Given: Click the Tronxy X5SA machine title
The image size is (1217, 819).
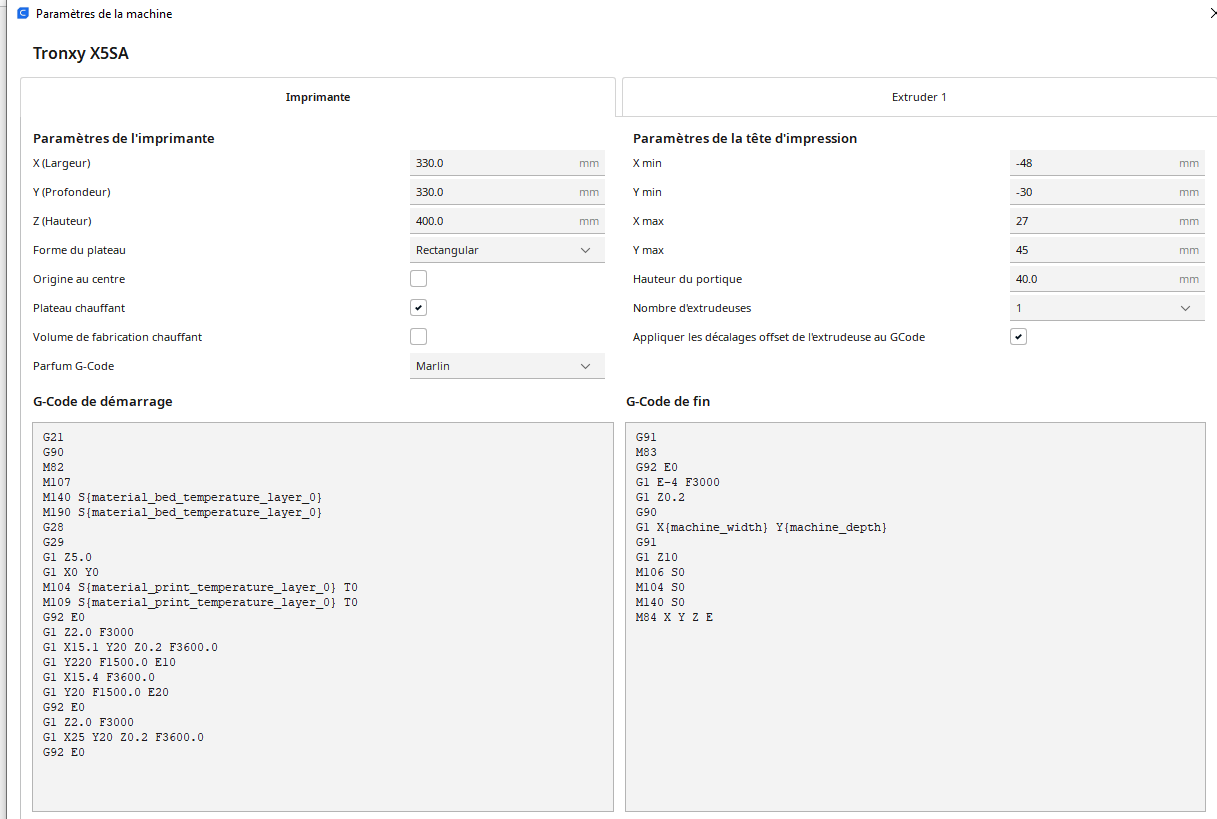Looking at the screenshot, I should [x=81, y=53].
